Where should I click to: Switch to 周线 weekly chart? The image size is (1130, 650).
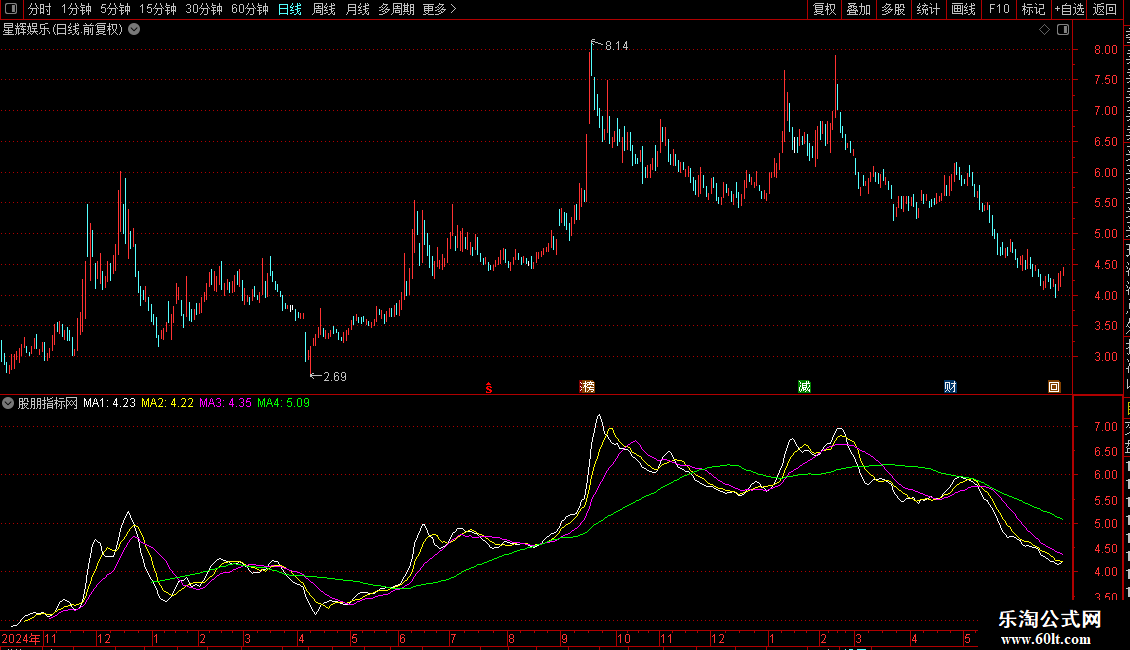[324, 9]
